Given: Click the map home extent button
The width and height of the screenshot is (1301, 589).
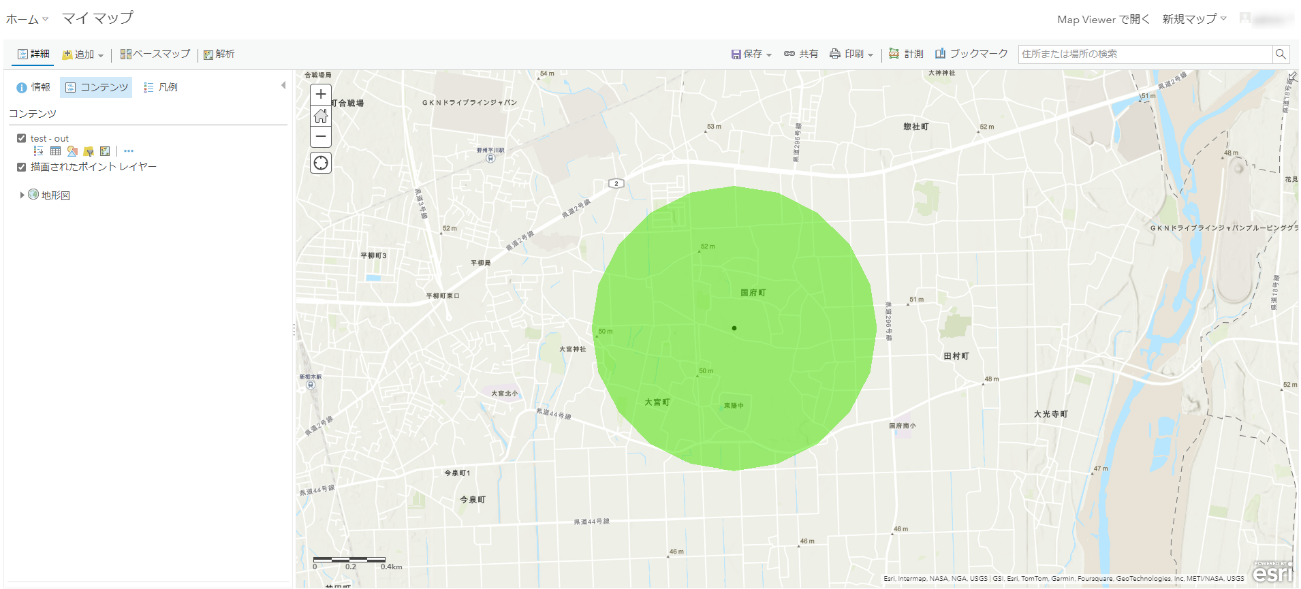Looking at the screenshot, I should (321, 116).
